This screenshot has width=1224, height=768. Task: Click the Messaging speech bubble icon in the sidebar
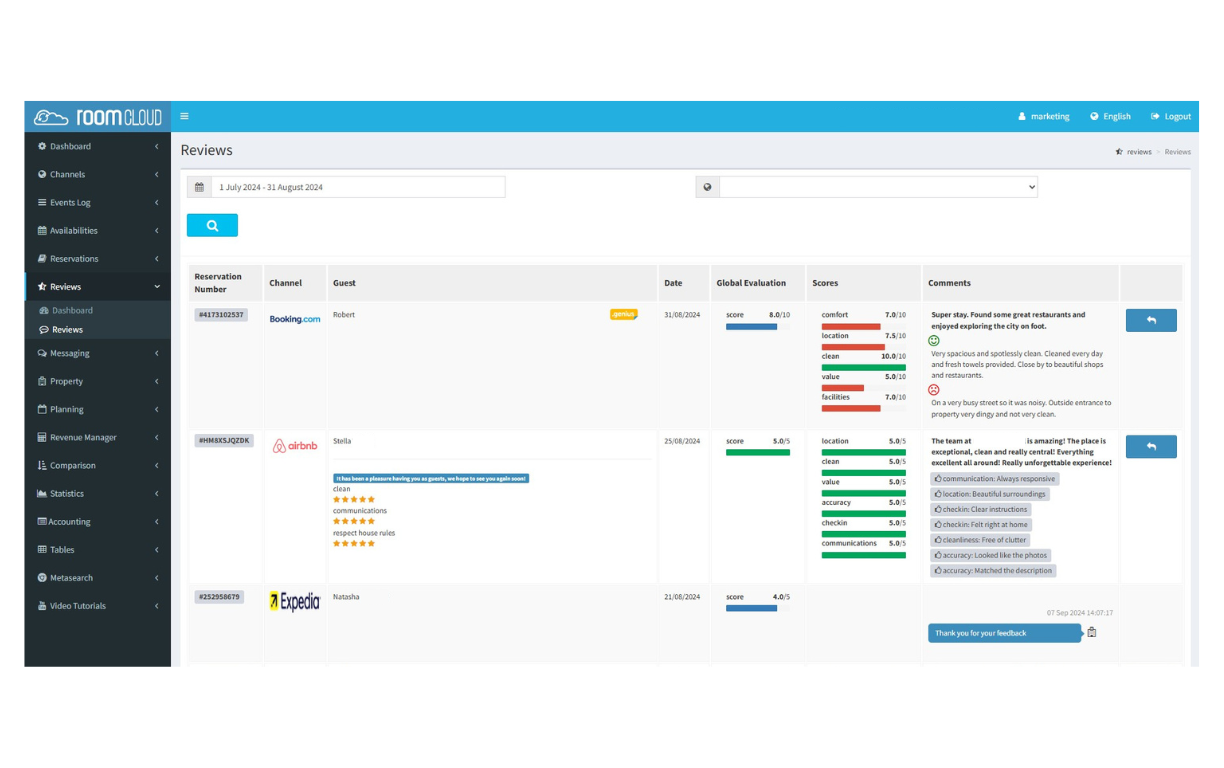(41, 353)
